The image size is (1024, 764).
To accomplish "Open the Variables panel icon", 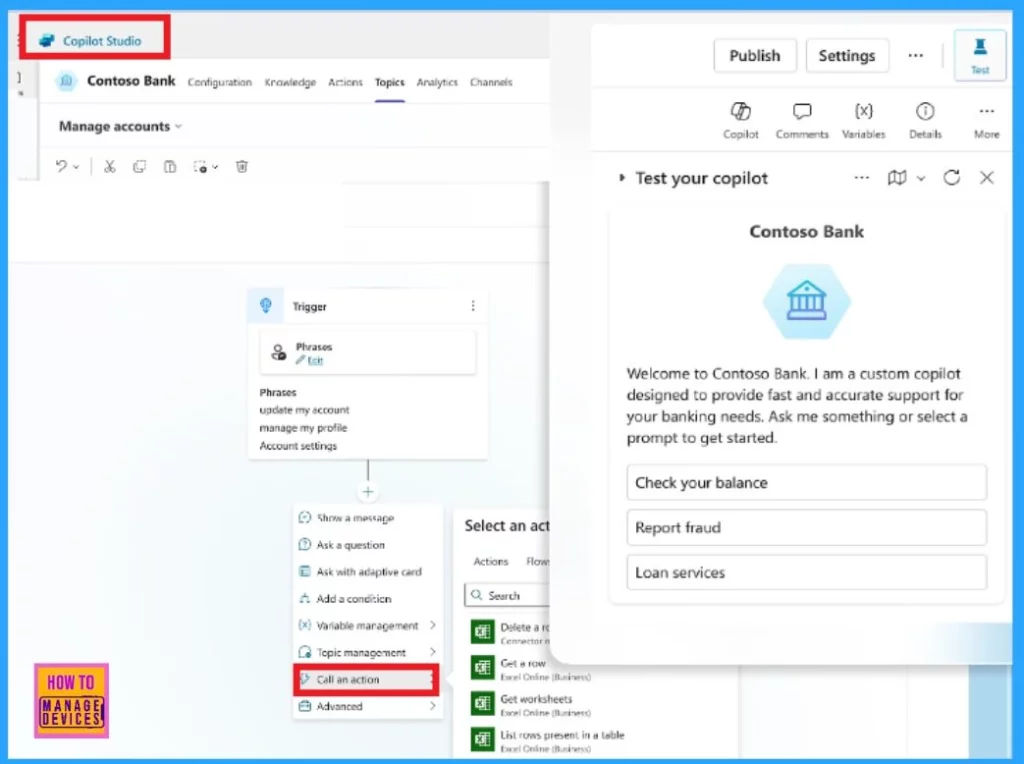I will pos(863,120).
